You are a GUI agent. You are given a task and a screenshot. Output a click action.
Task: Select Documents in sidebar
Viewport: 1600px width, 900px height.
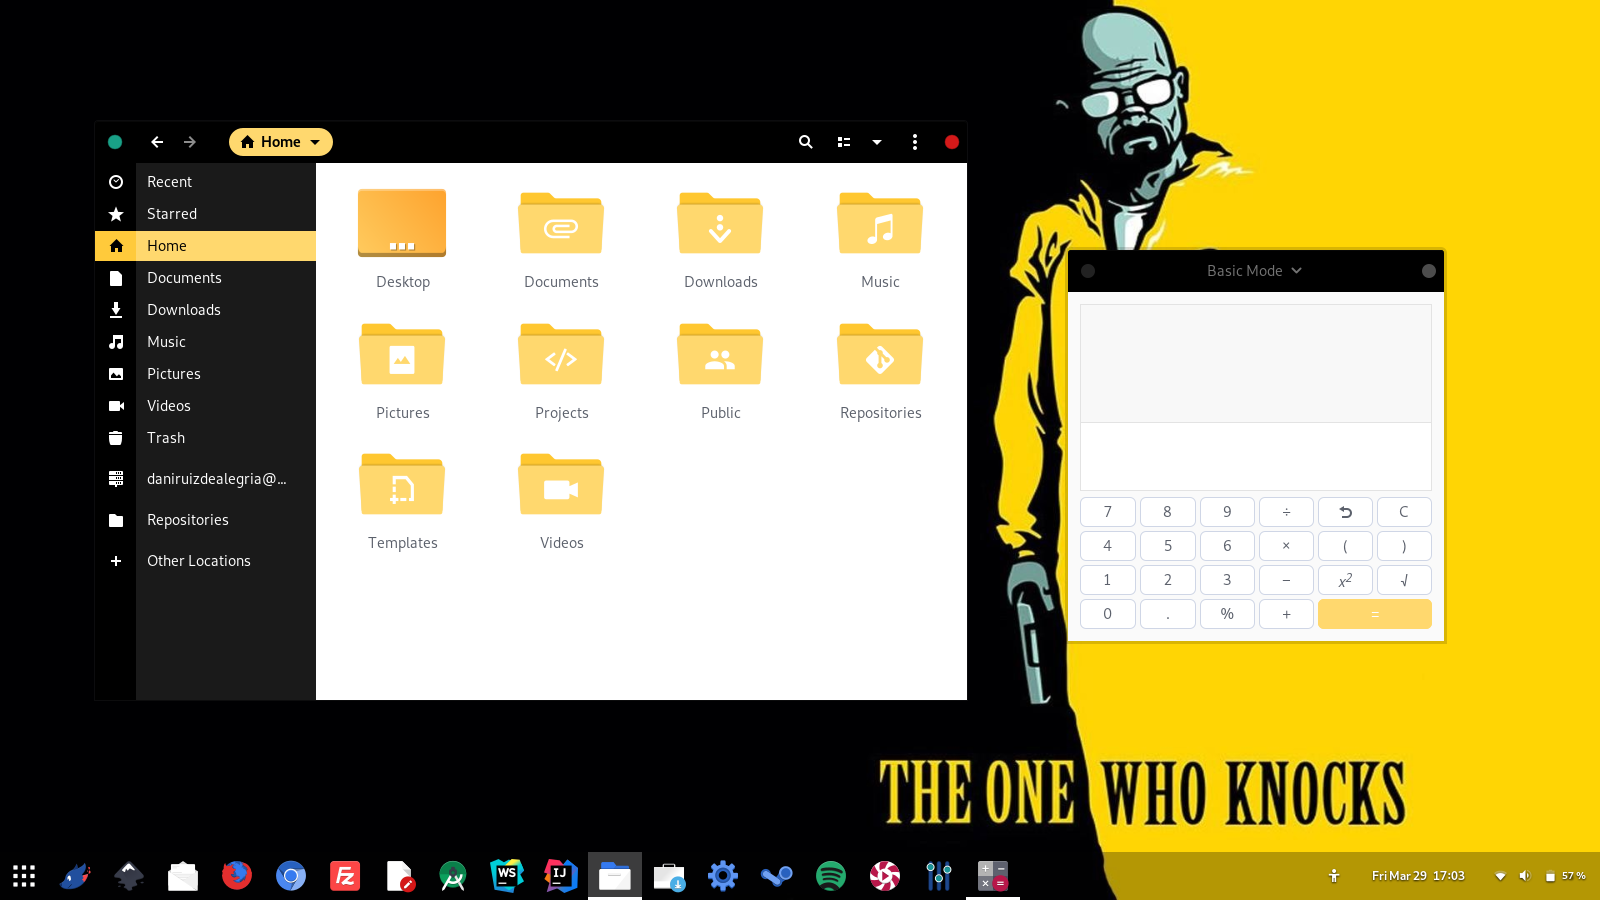[x=206, y=278]
